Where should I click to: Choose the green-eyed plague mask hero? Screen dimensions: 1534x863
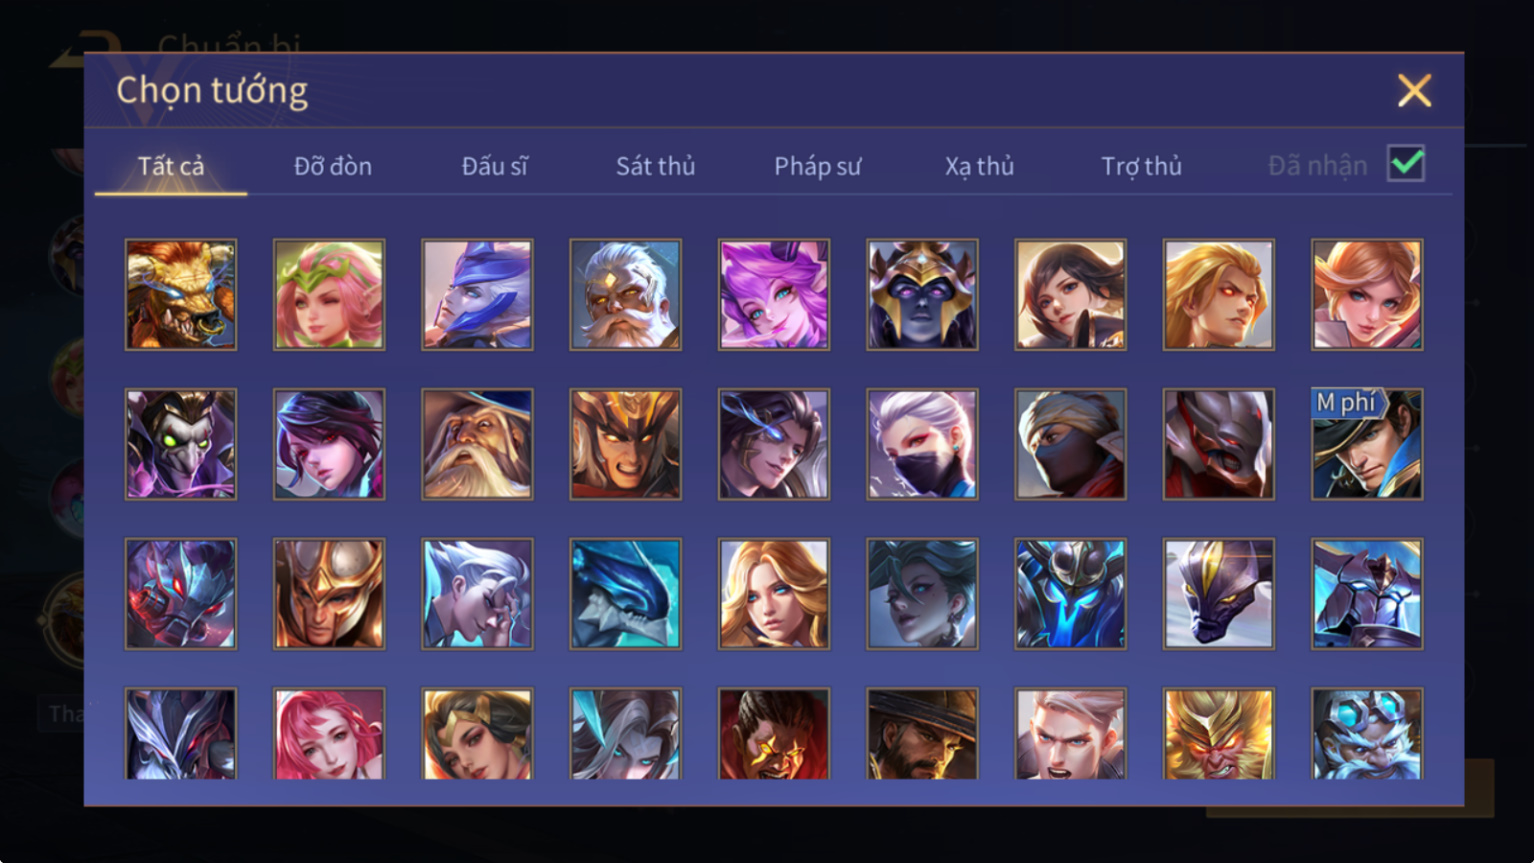tap(181, 444)
